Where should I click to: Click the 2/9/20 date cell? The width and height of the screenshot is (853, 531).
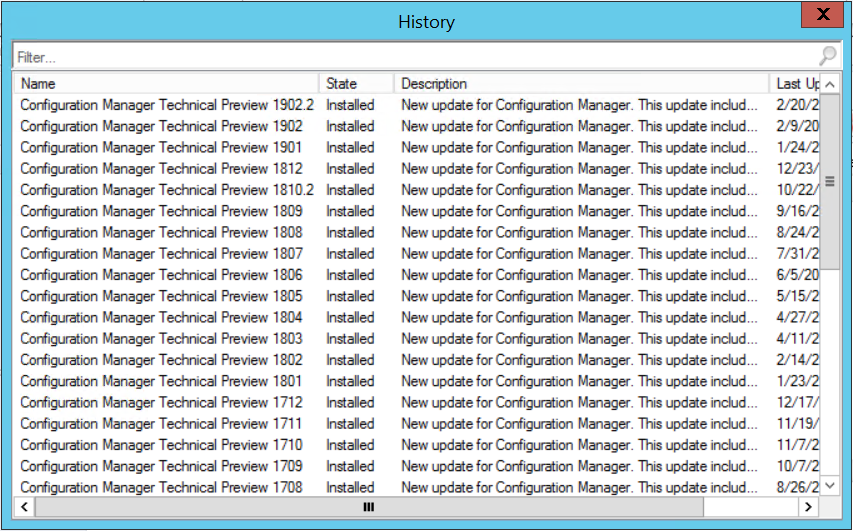(x=798, y=126)
